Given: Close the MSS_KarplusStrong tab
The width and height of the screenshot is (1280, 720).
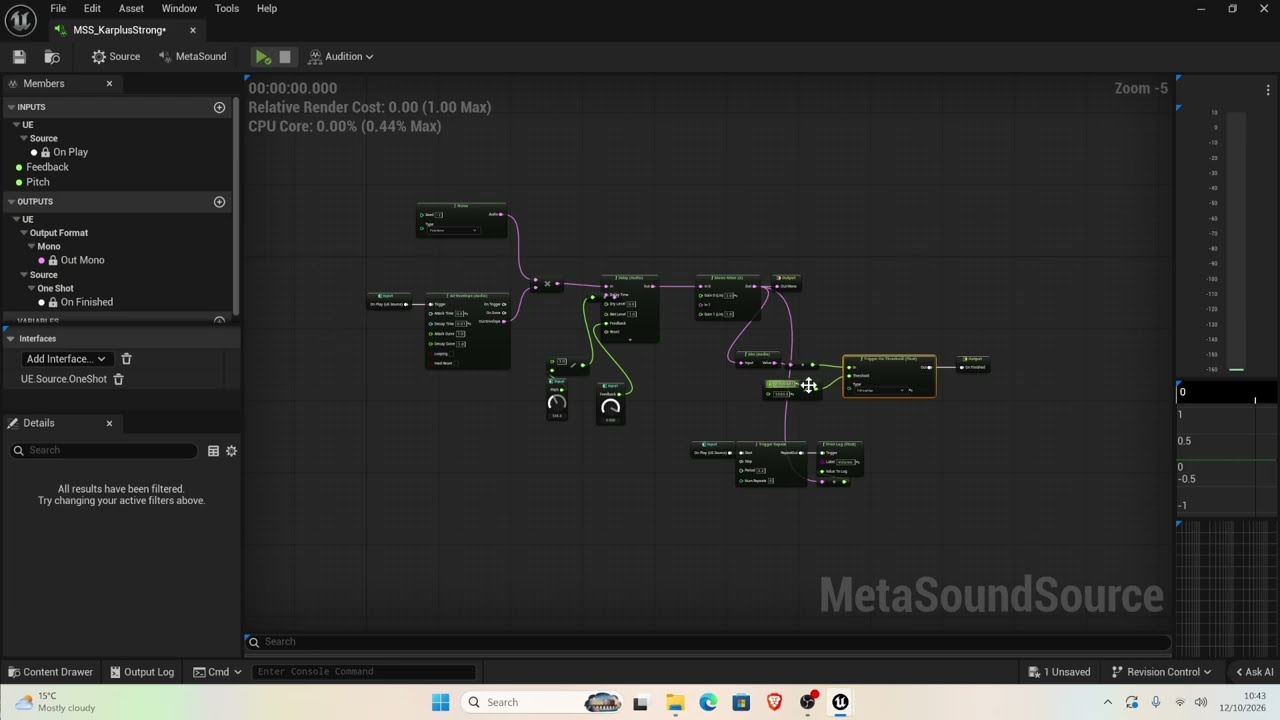Looking at the screenshot, I should pyautogui.click(x=193, y=30).
